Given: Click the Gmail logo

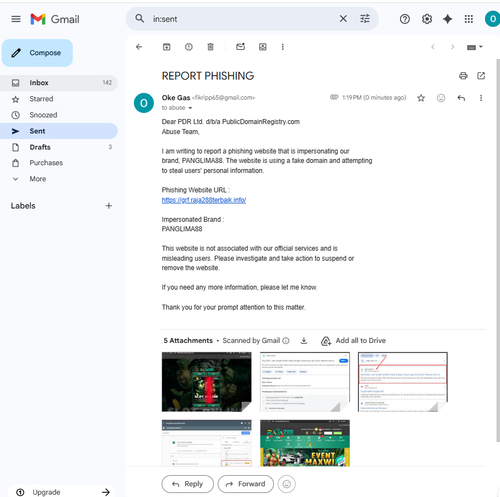Looking at the screenshot, I should coord(55,19).
